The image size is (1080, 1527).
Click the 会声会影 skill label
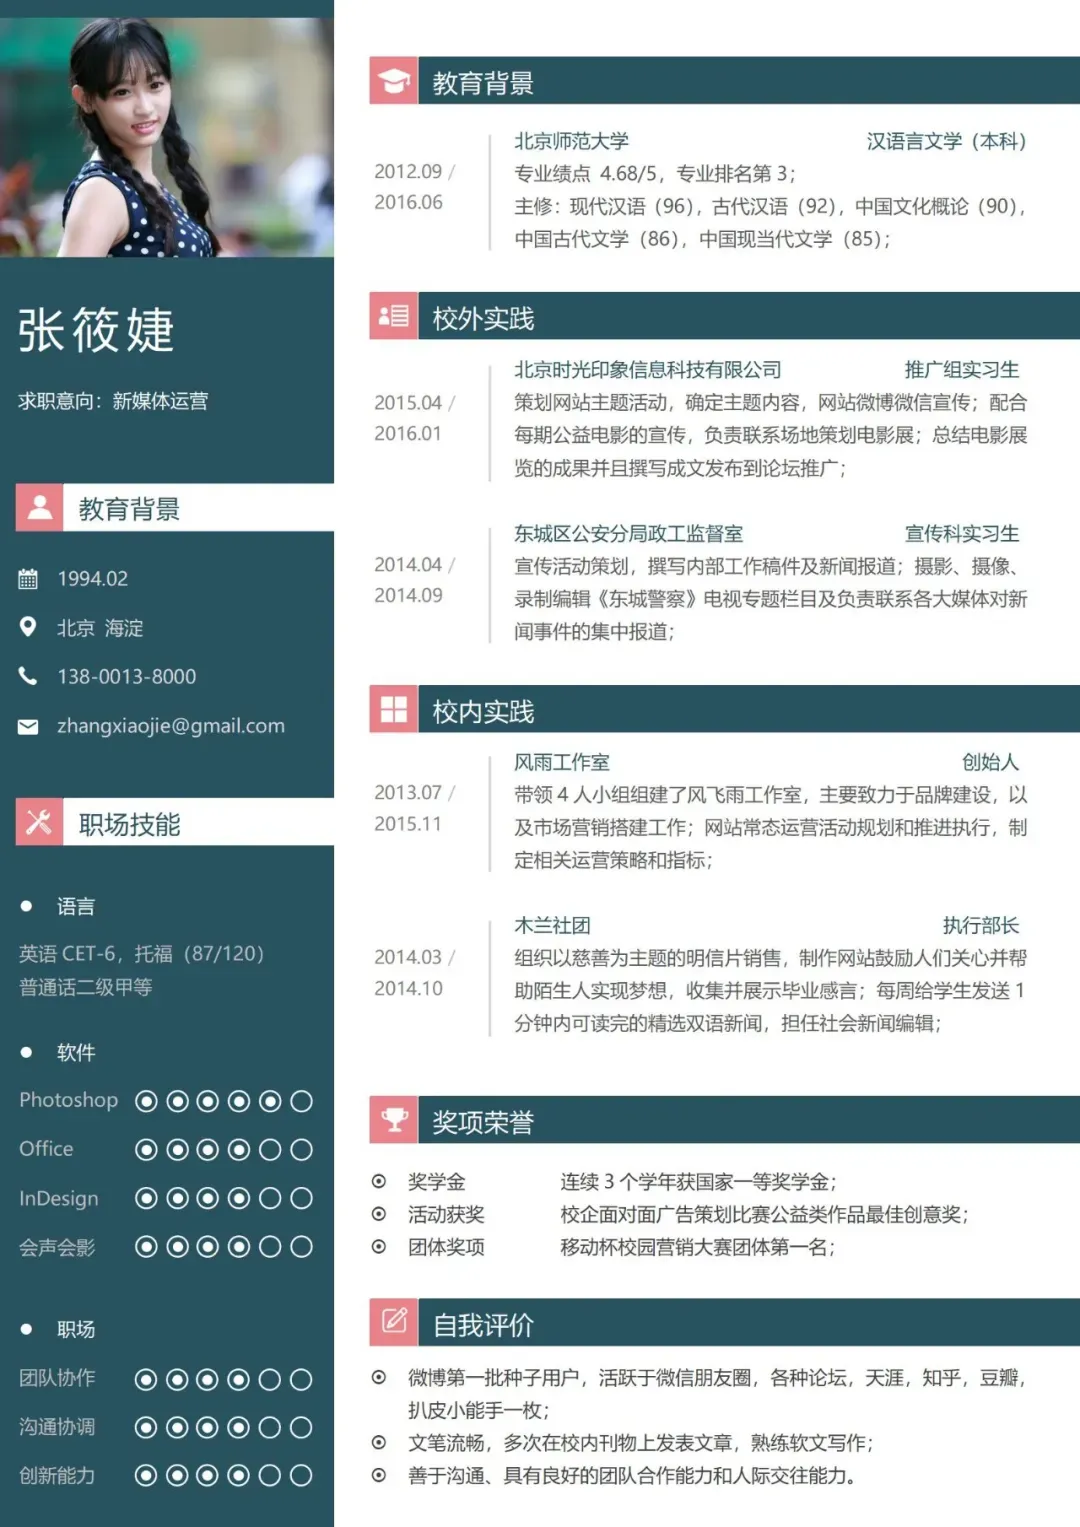coord(57,1247)
